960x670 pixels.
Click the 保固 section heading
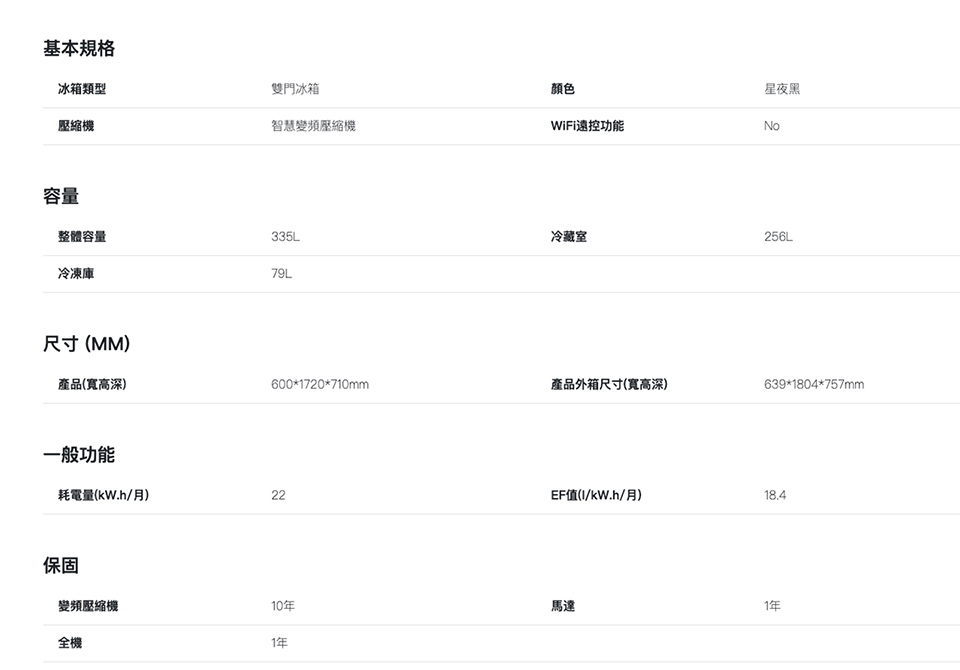61,566
